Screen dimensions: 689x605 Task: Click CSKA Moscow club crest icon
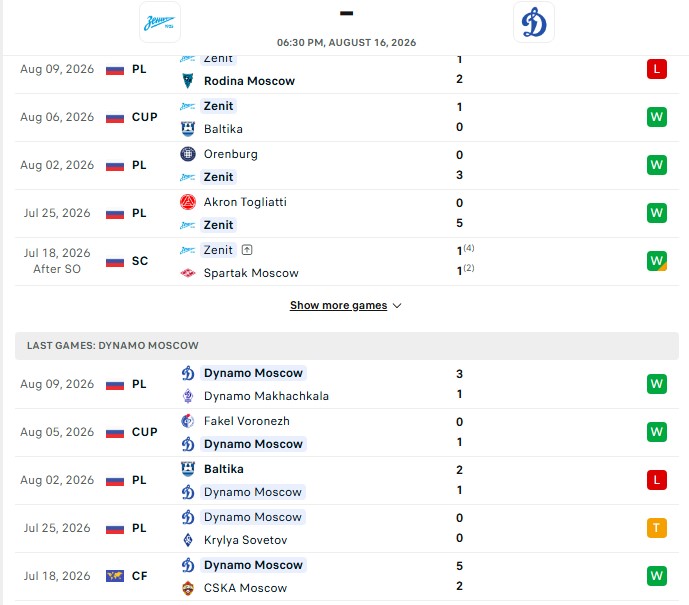pyautogui.click(x=188, y=588)
